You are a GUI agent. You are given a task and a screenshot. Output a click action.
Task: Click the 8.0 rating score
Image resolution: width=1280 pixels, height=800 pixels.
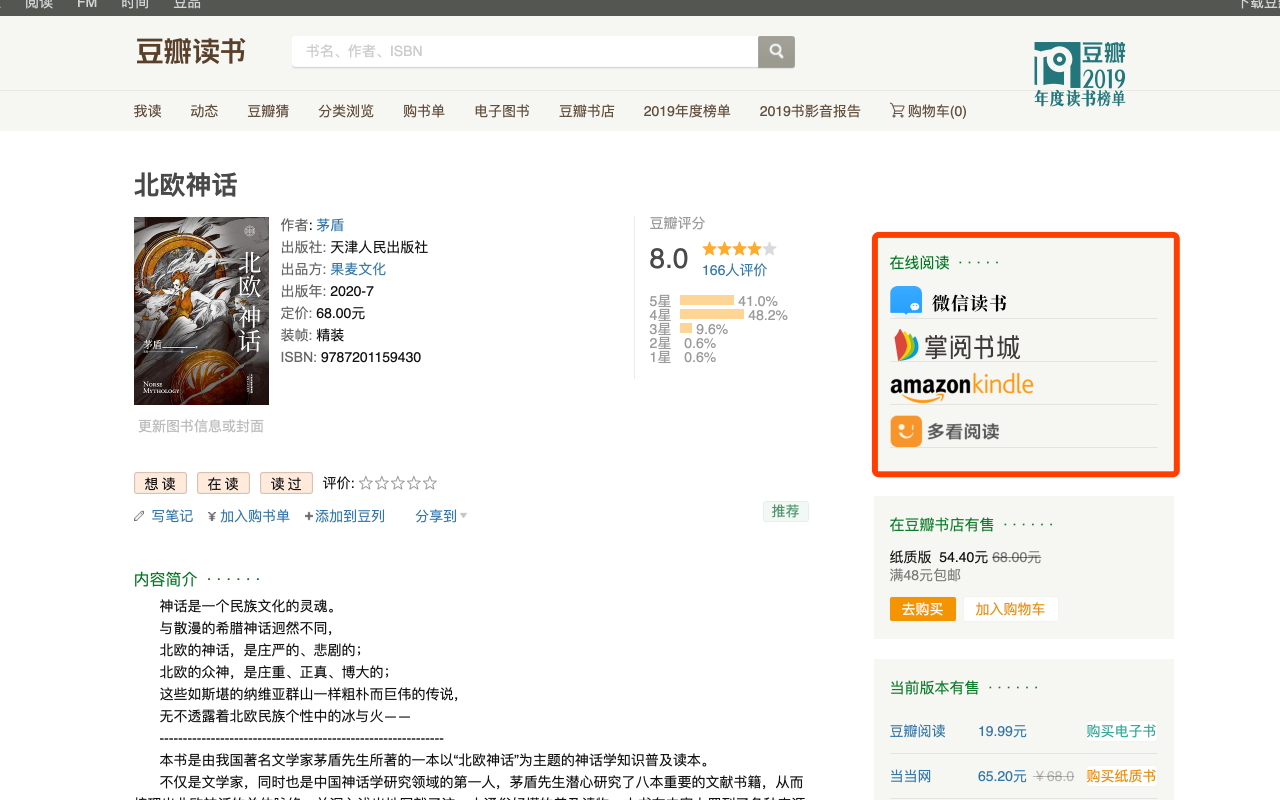pos(668,259)
